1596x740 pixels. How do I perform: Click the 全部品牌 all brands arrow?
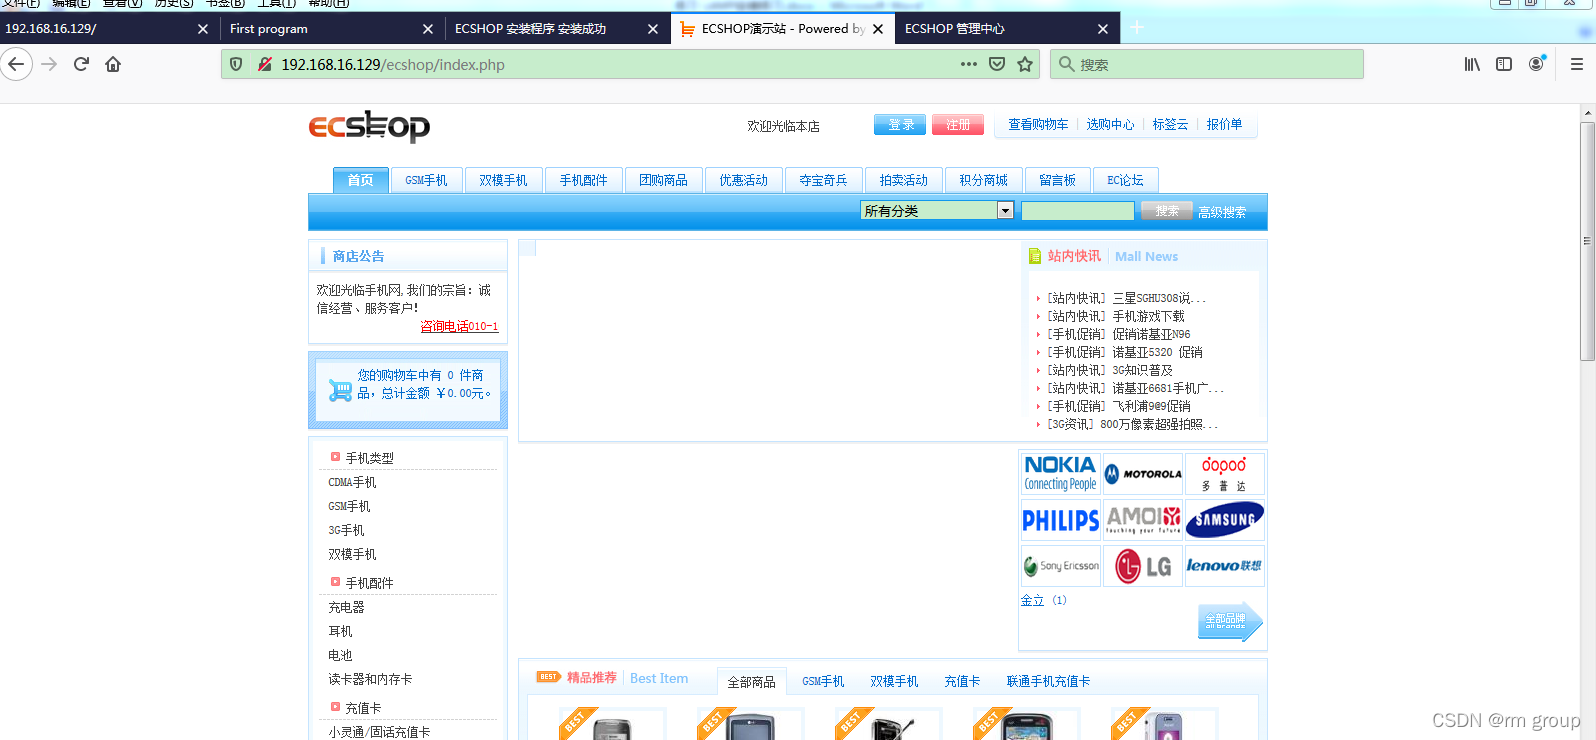click(1230, 621)
